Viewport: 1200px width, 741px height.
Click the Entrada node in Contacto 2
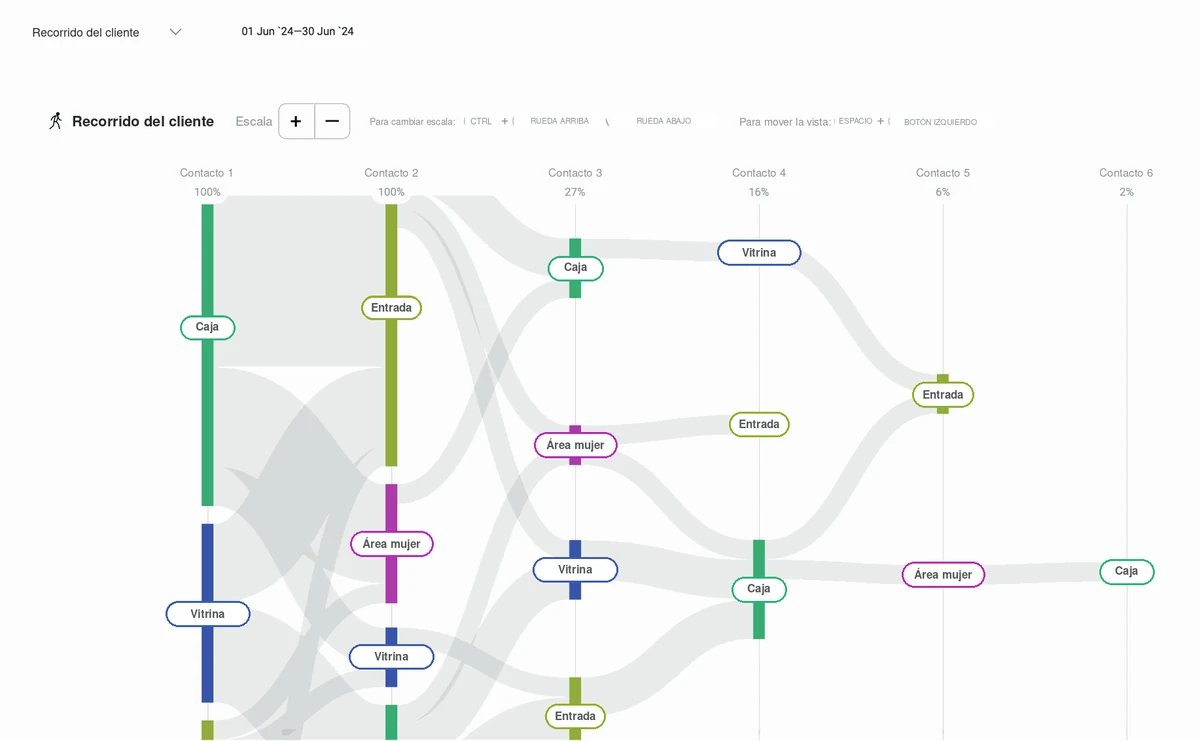pos(391,308)
